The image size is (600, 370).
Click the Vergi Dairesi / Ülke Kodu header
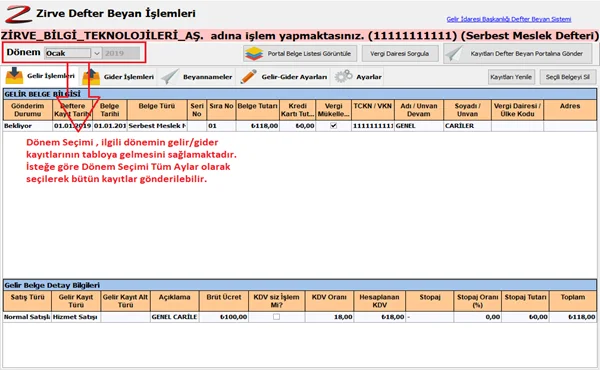click(x=517, y=110)
